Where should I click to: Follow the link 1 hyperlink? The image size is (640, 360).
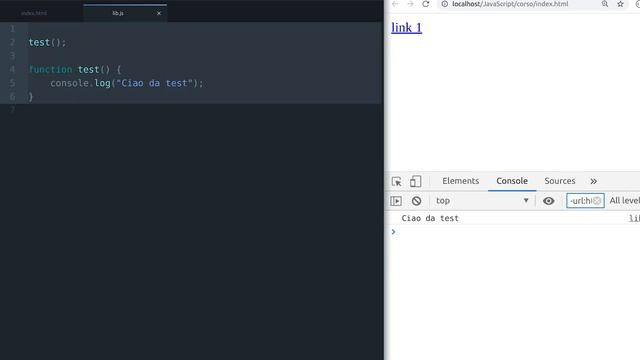(407, 28)
